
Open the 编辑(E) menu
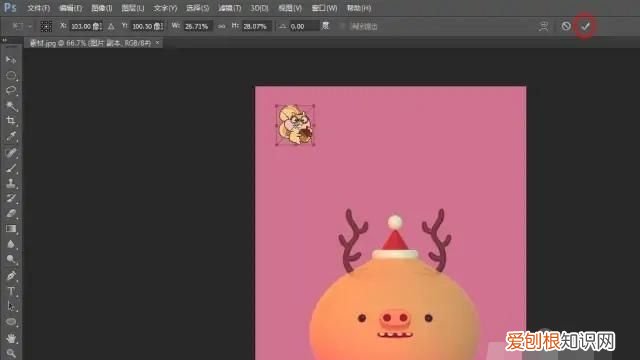[x=70, y=8]
